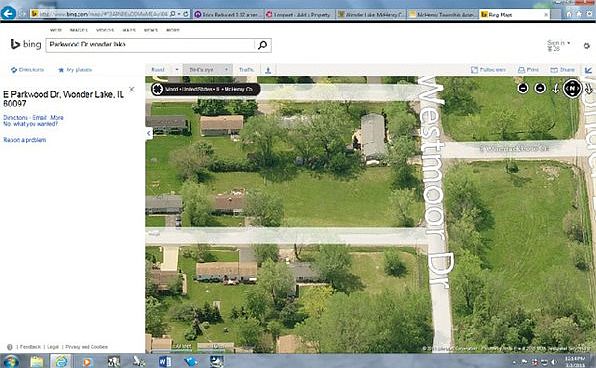Switch to the Wonder Lake McHenry browser tab
The image size is (596, 368).
pos(371,14)
